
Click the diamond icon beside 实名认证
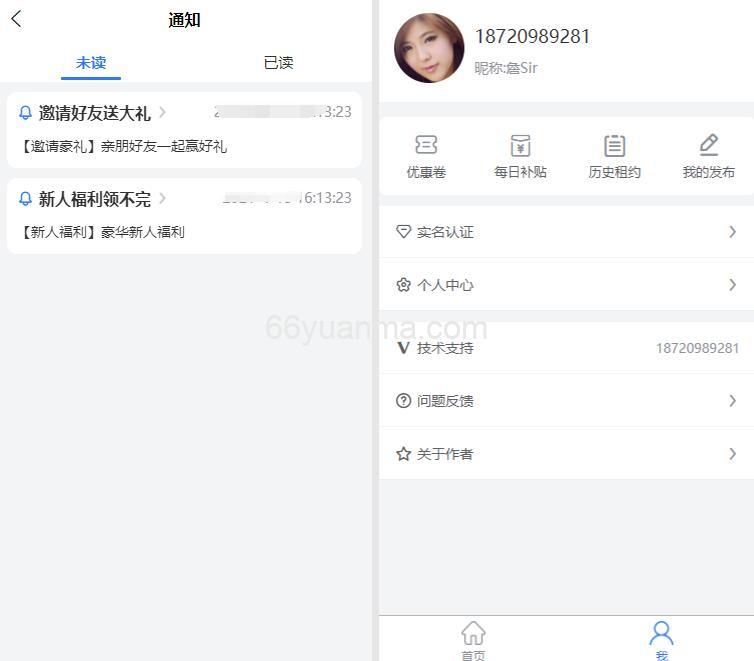[x=403, y=232]
